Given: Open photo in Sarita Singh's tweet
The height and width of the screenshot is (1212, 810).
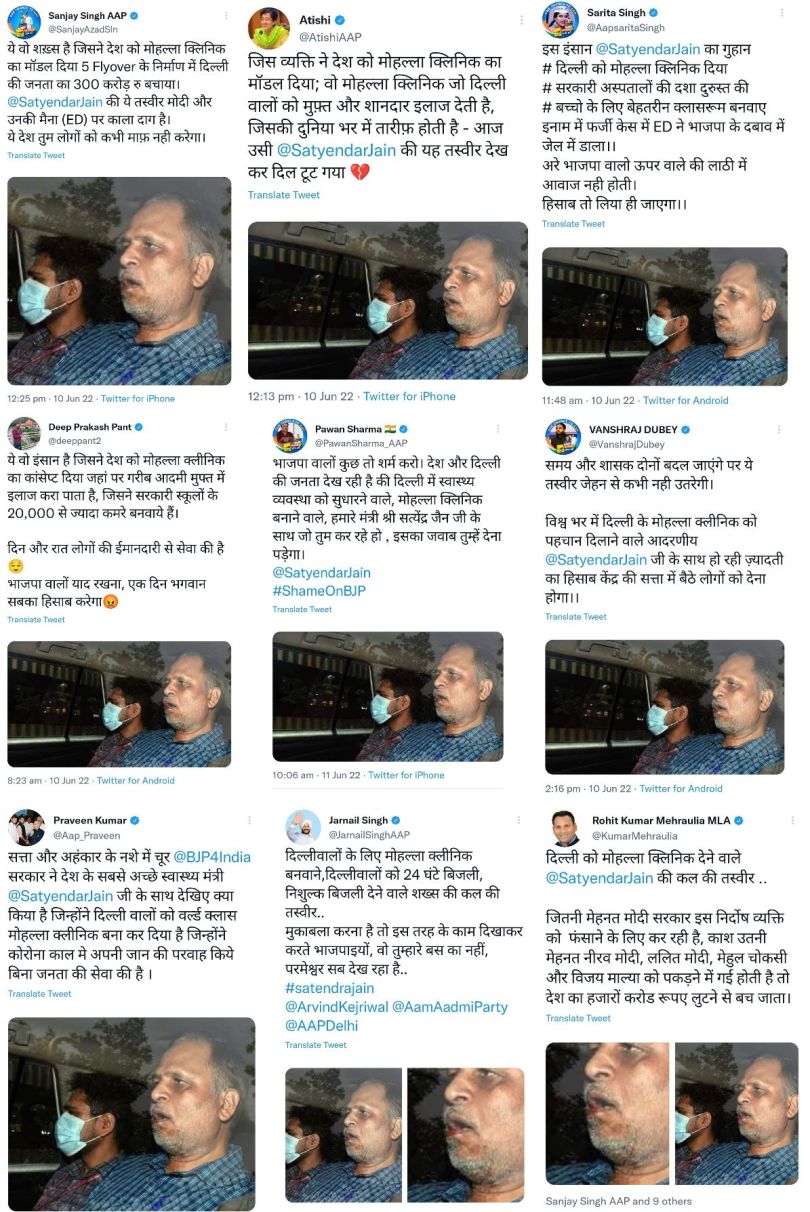Looking at the screenshot, I should pyautogui.click(x=665, y=317).
